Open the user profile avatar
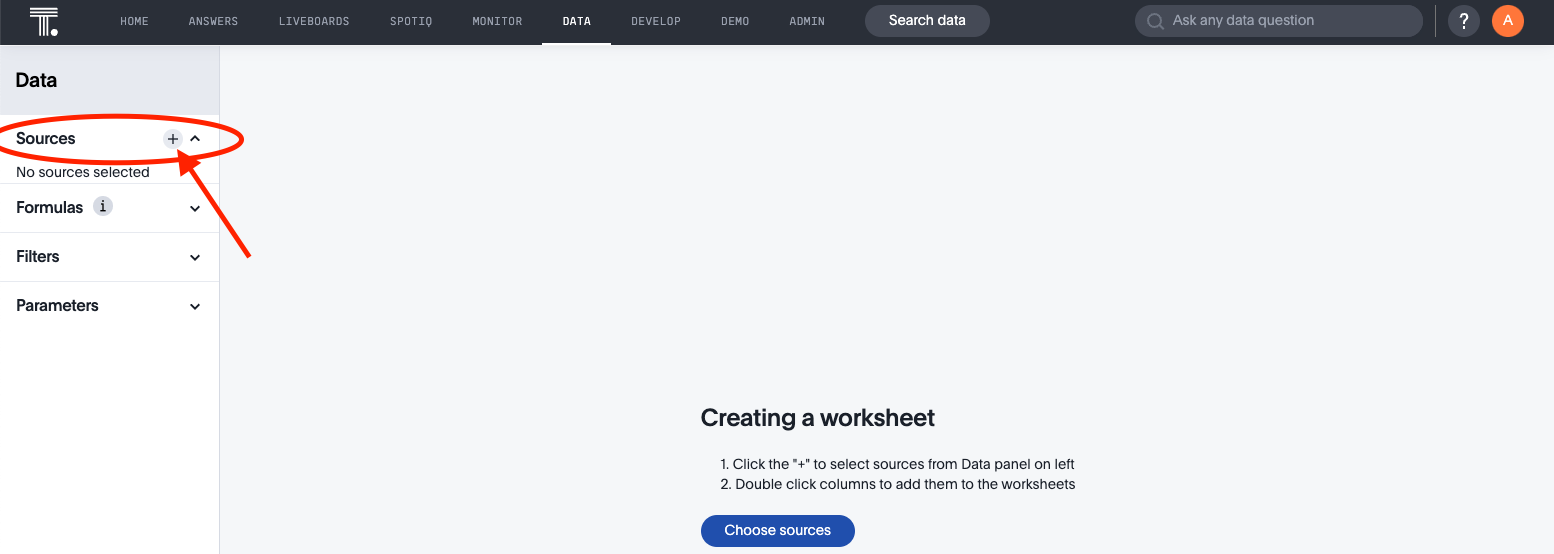Screen dimensions: 1554x554 [x=1507, y=21]
